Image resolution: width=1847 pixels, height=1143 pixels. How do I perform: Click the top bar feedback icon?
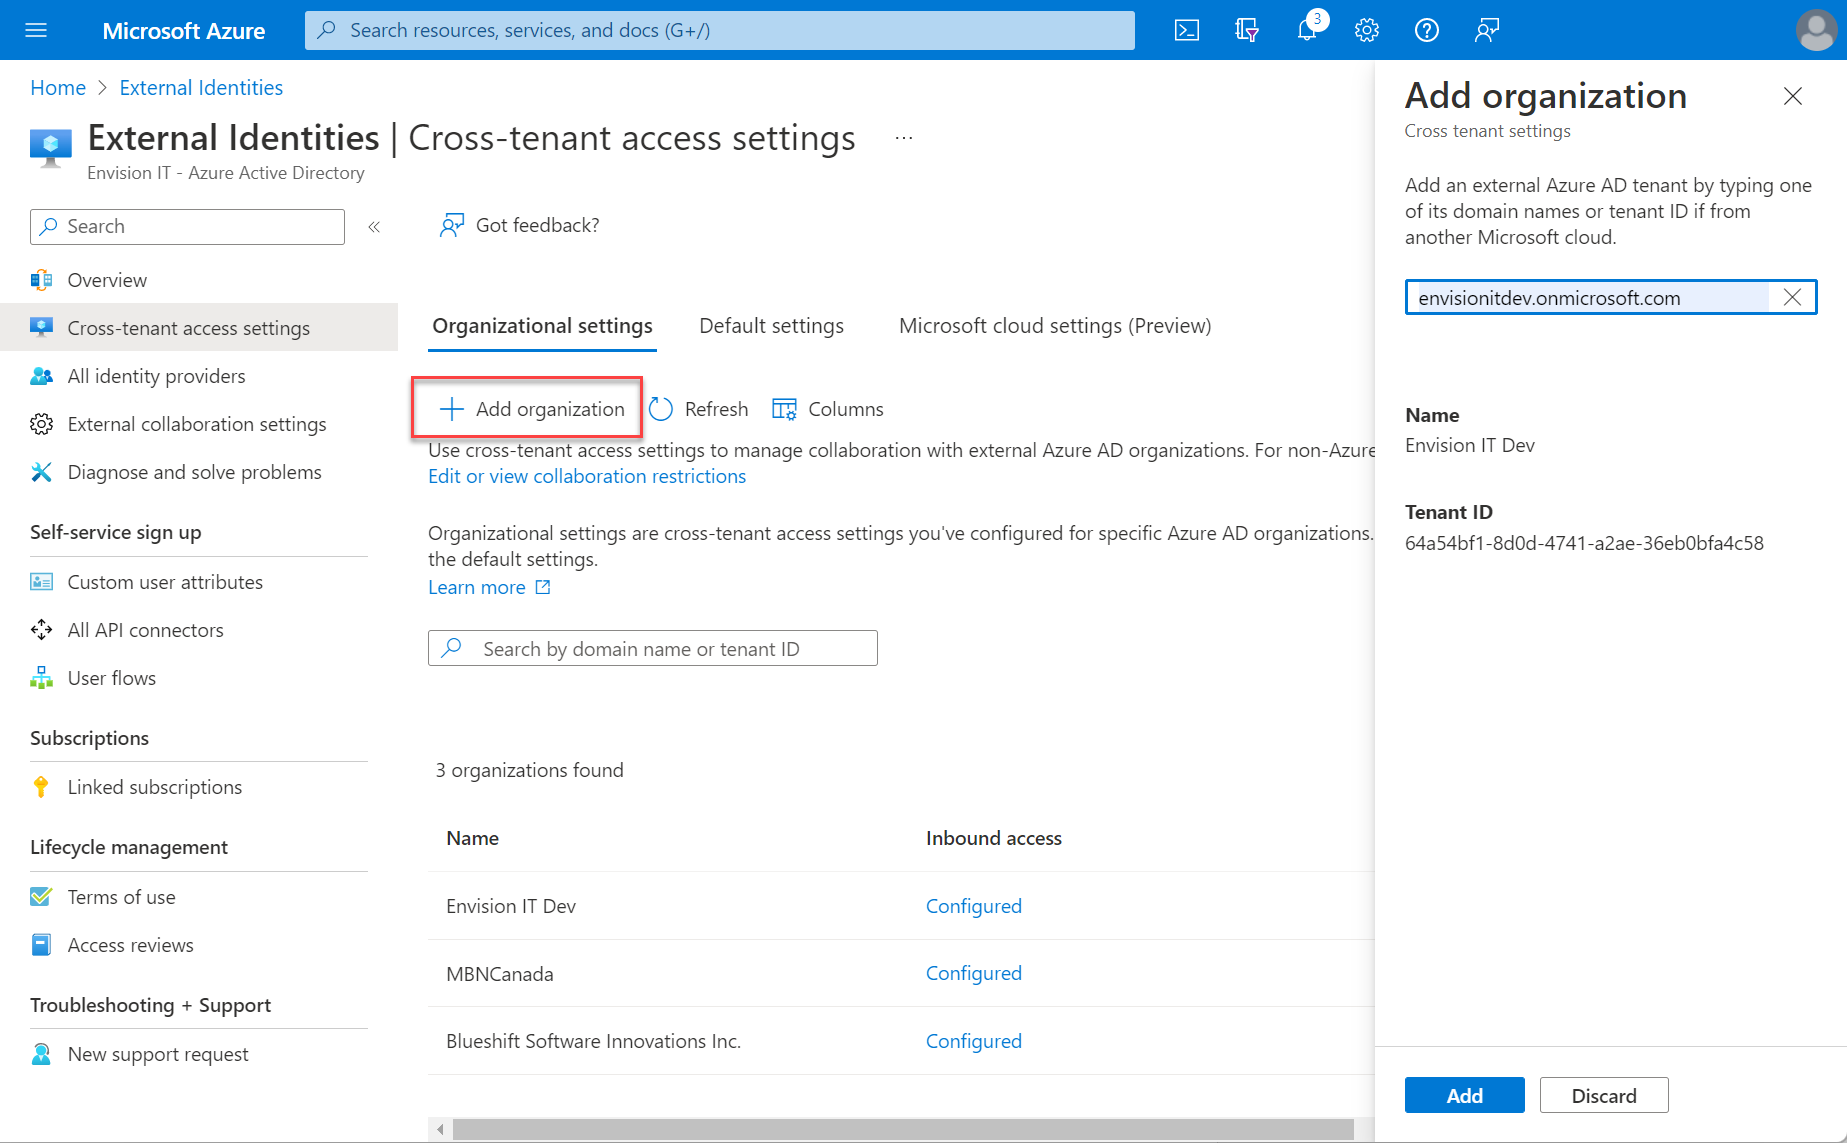coord(1487,30)
